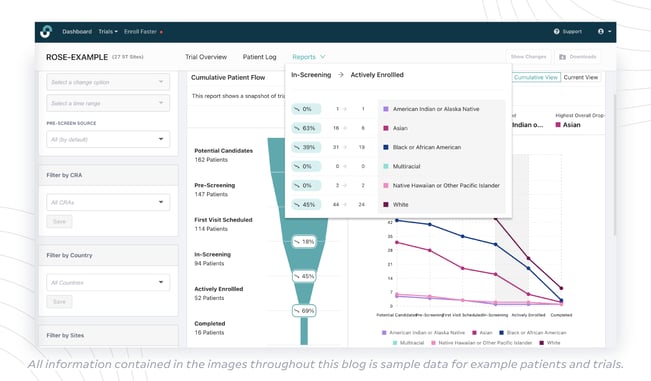Click the Select a time range field
This screenshot has height=381, width=651.
pos(108,103)
